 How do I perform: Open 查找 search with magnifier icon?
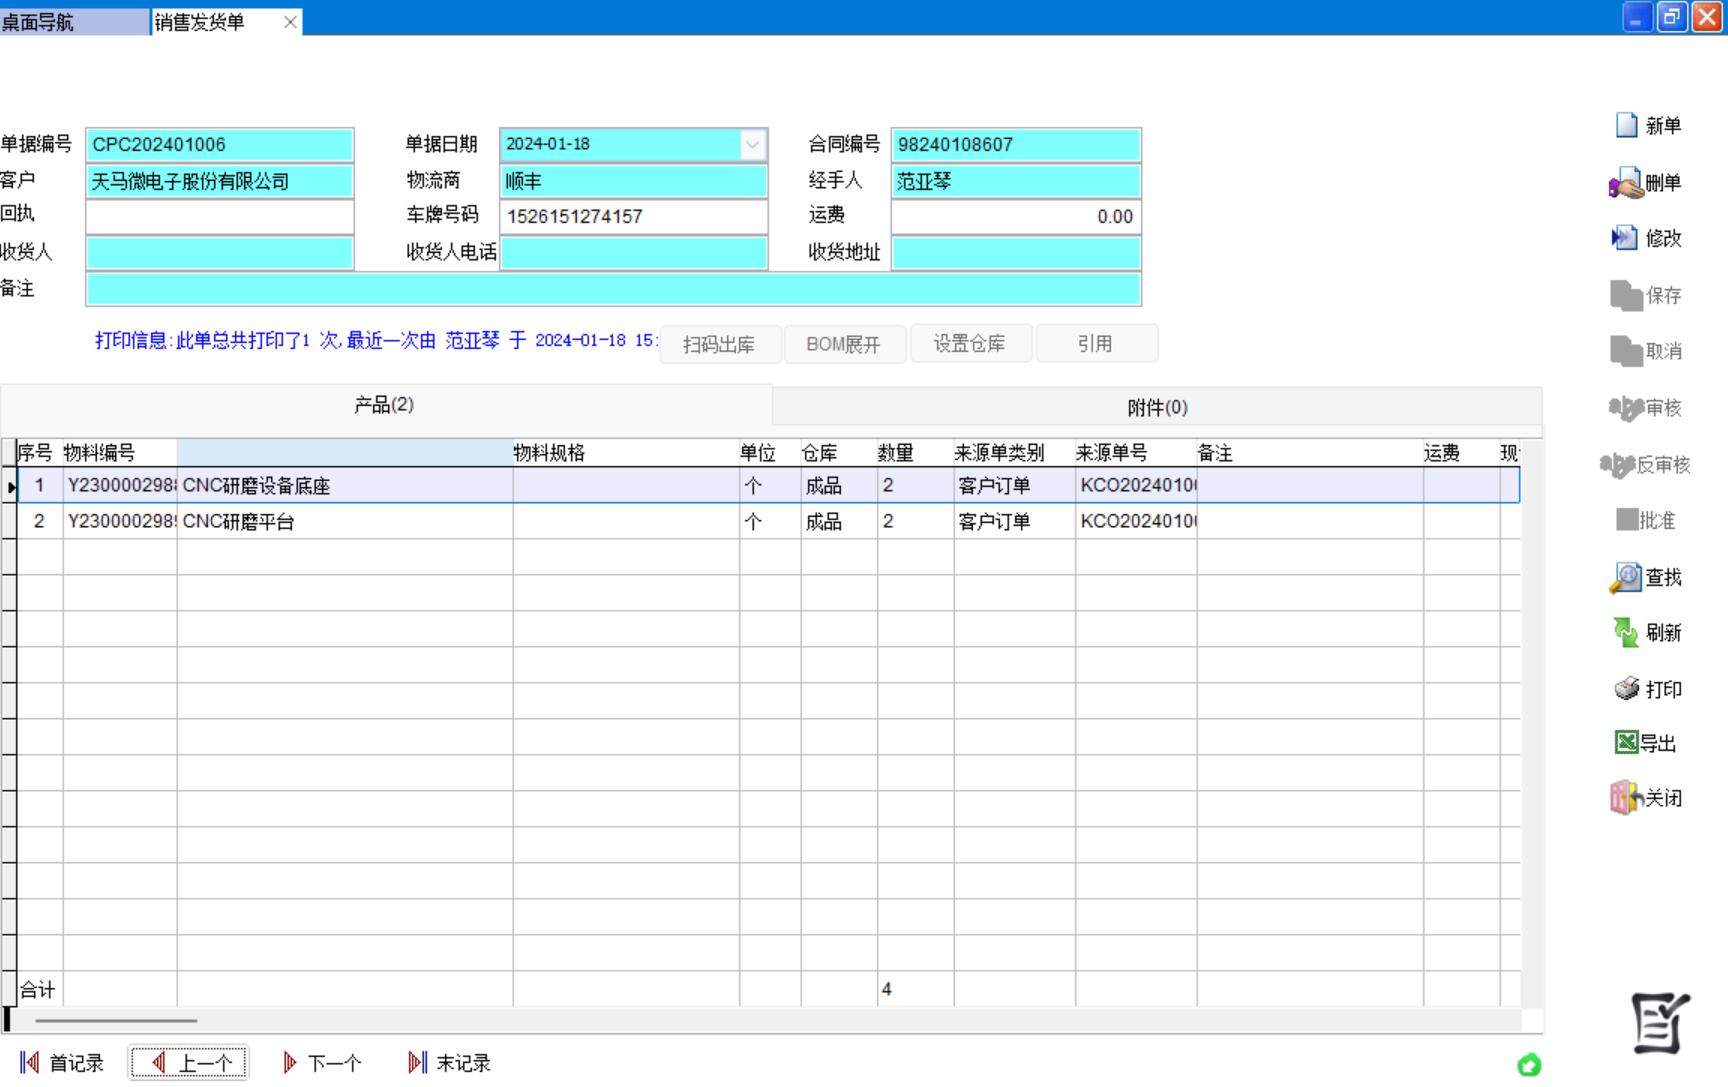pos(1626,578)
